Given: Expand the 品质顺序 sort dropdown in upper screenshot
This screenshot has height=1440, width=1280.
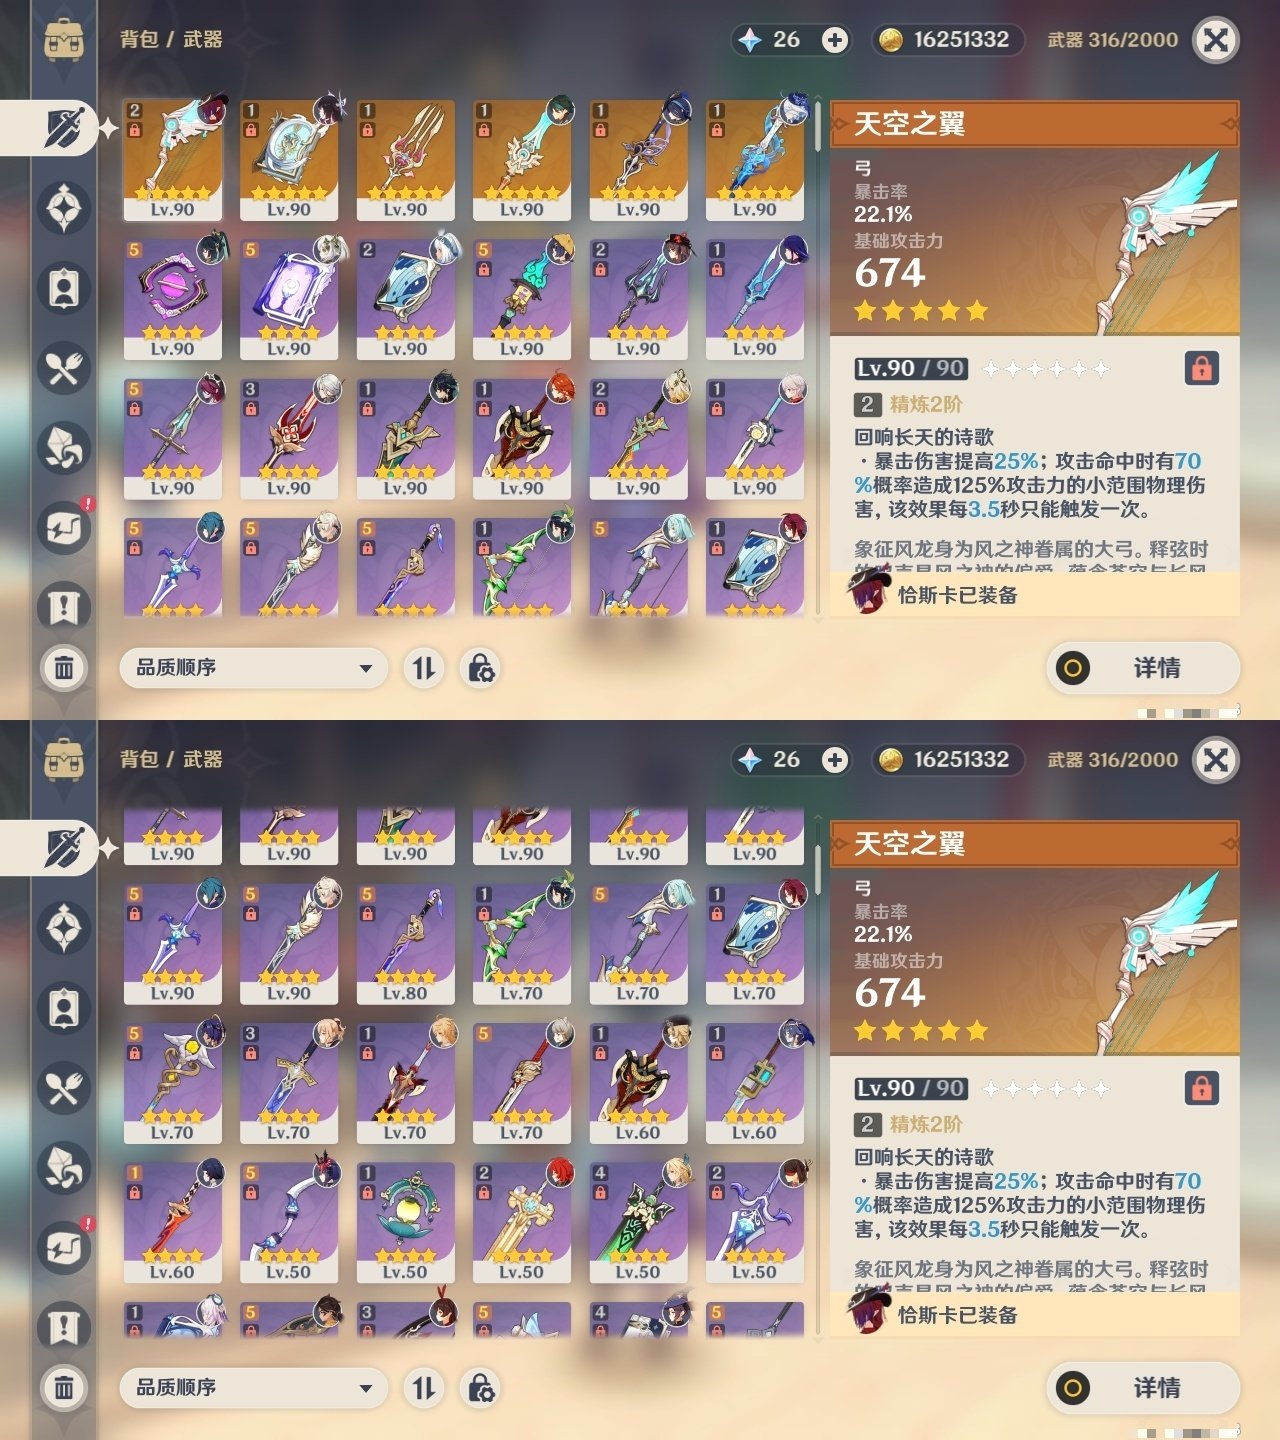Looking at the screenshot, I should pyautogui.click(x=253, y=667).
